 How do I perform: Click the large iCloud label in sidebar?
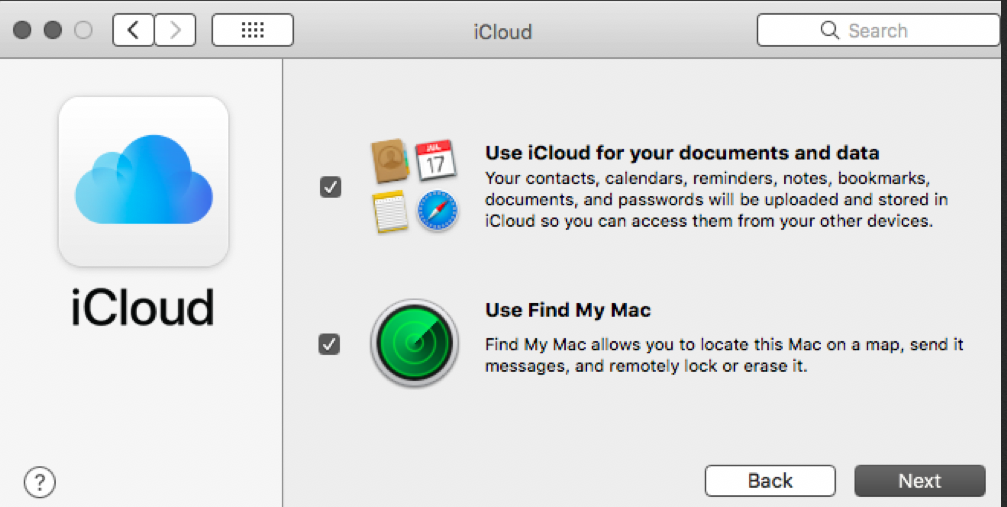point(143,307)
